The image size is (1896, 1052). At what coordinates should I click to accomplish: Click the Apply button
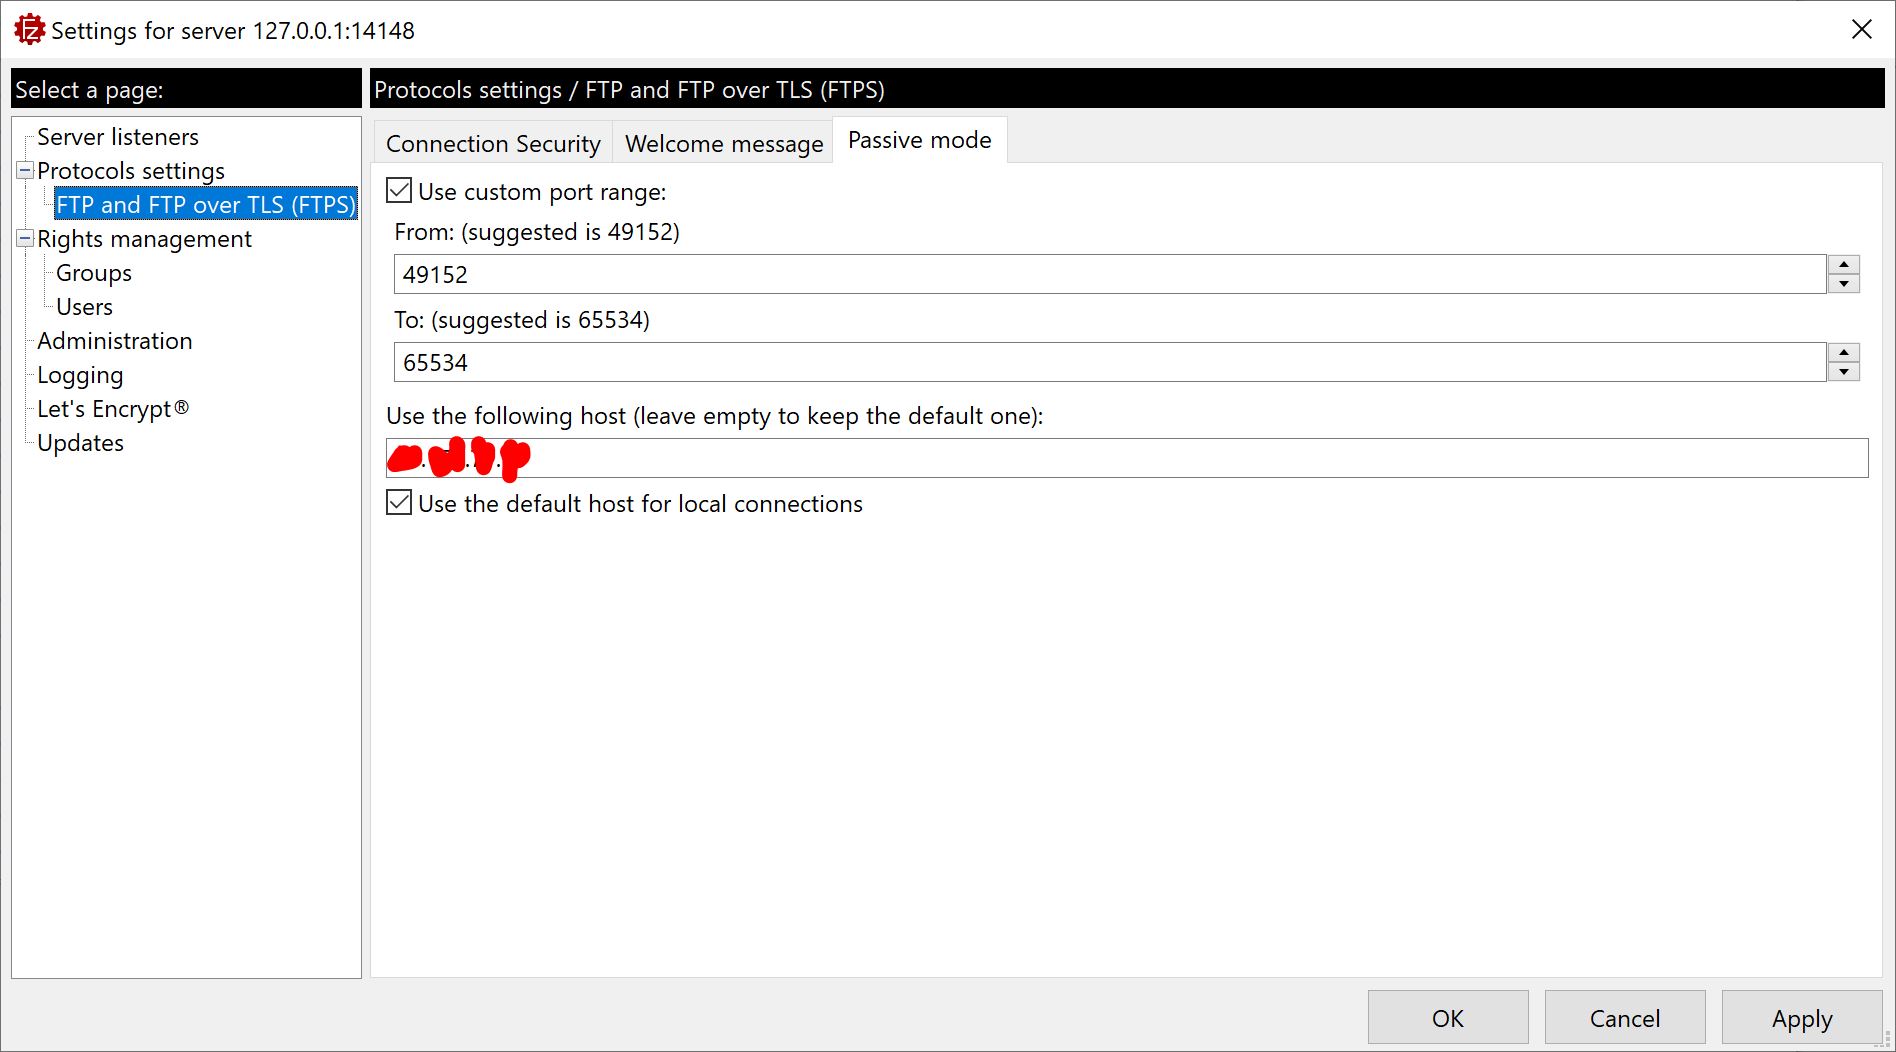1802,1018
